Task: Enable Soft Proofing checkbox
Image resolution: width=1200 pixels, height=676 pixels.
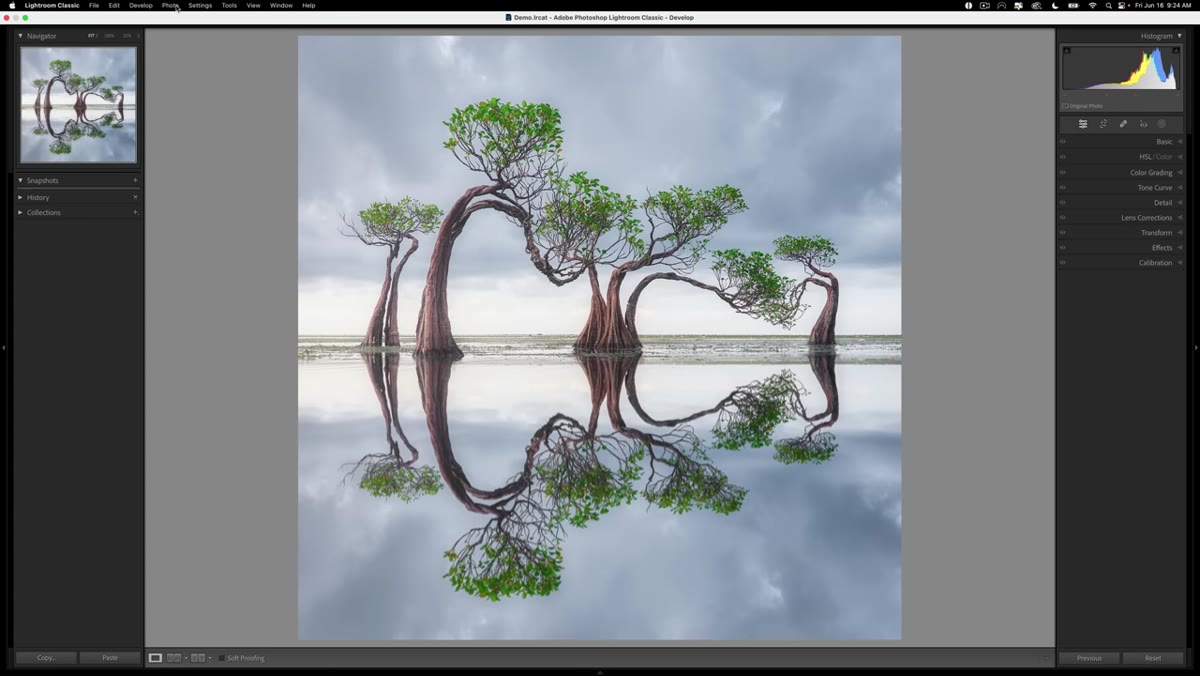Action: click(222, 658)
